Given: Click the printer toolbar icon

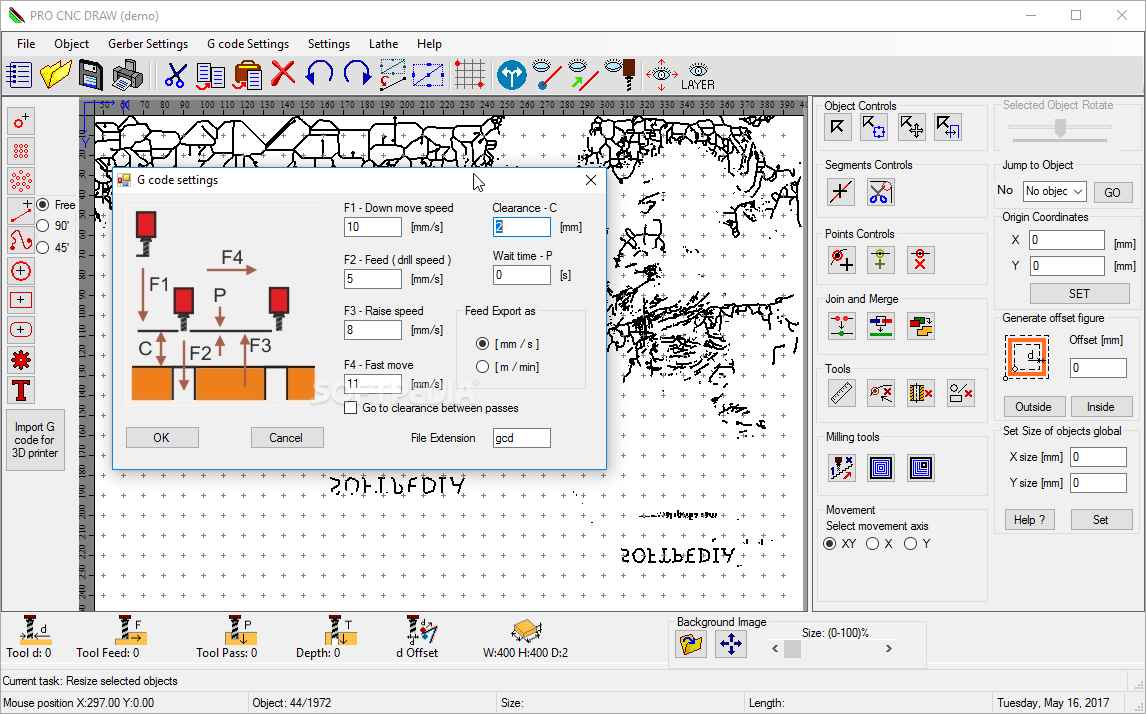Looking at the screenshot, I should pyautogui.click(x=128, y=75).
